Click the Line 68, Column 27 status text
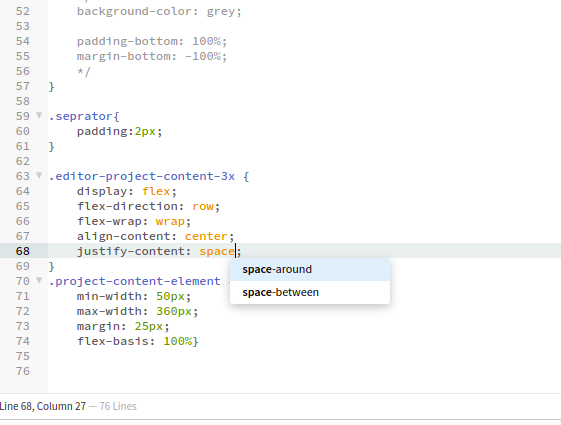The image size is (561, 425). (43, 406)
